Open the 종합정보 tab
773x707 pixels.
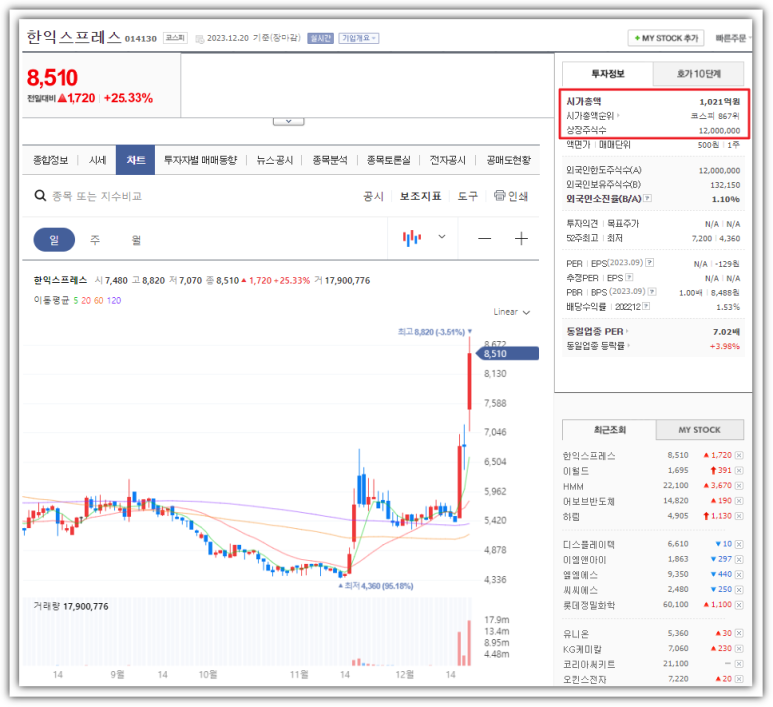[x=50, y=160]
